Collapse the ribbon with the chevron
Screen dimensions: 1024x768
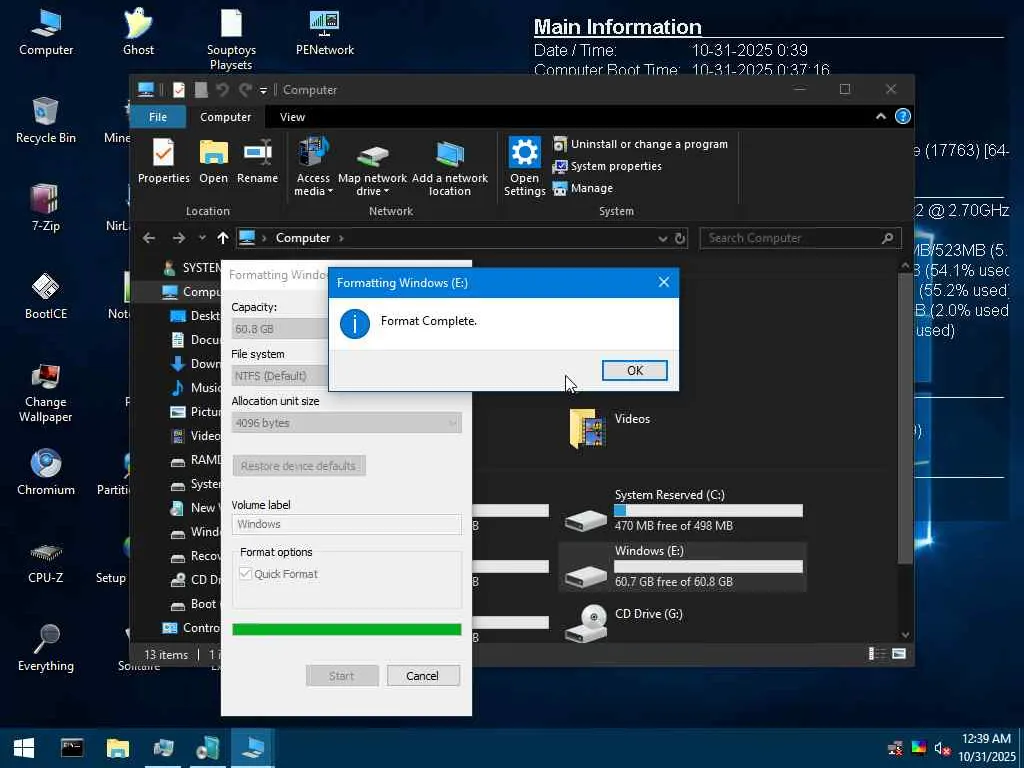[880, 116]
